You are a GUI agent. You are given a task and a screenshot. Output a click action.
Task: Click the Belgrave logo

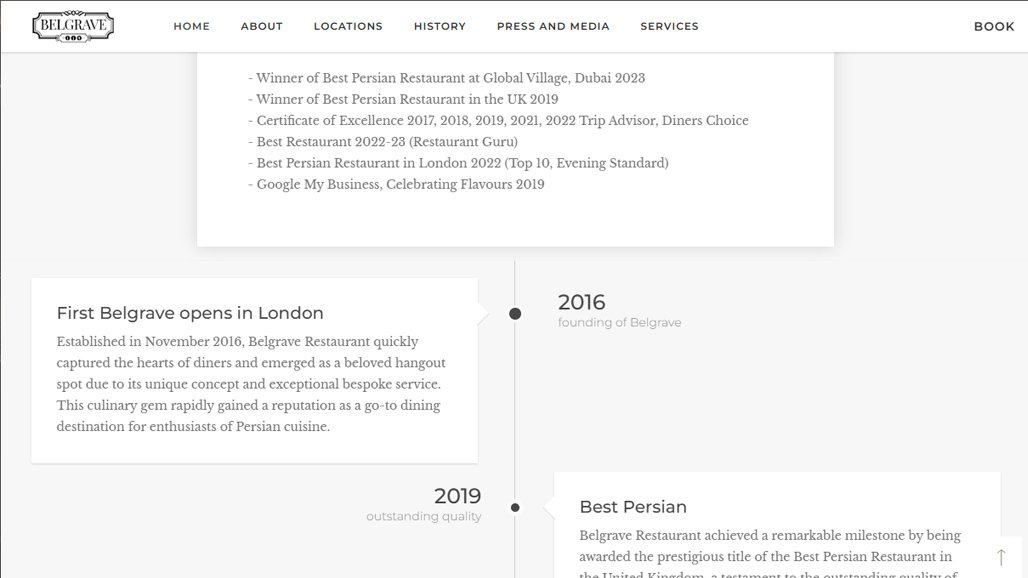click(x=73, y=26)
